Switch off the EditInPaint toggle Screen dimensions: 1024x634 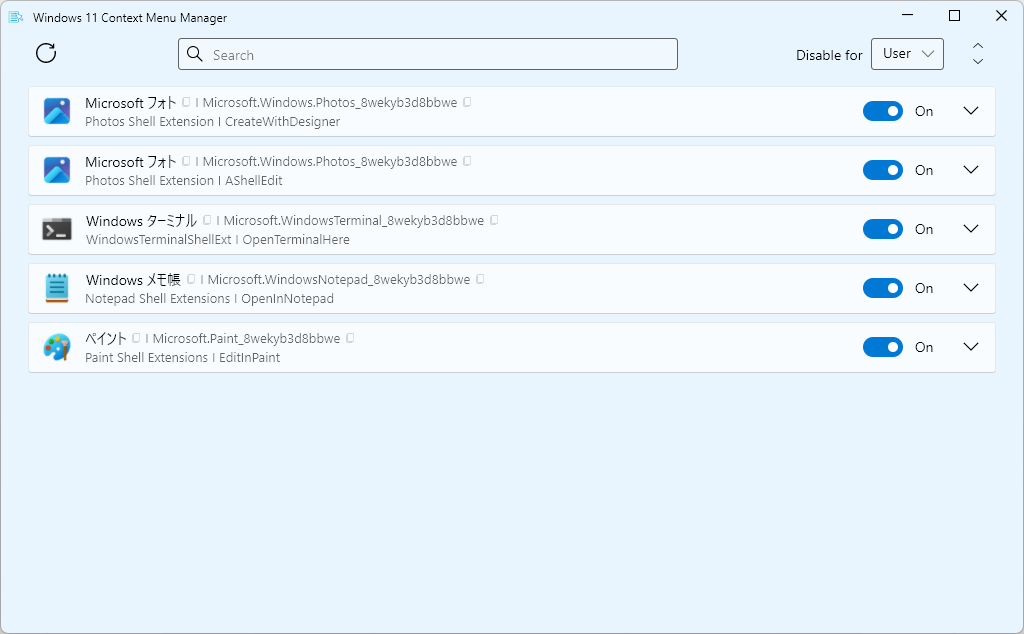pos(882,347)
